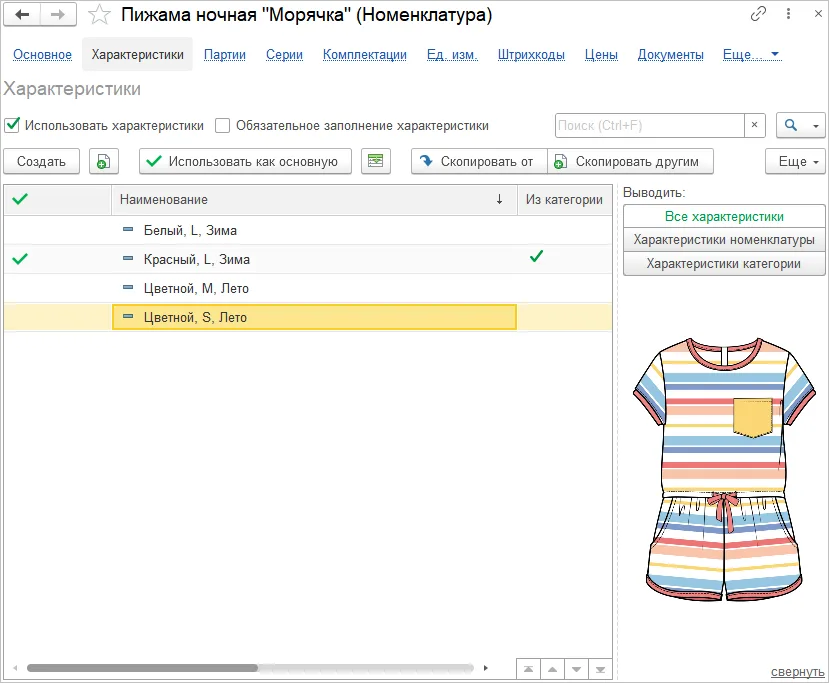Viewport: 829px width, 683px height.
Task: Click the Создать button
Action: coord(41,161)
